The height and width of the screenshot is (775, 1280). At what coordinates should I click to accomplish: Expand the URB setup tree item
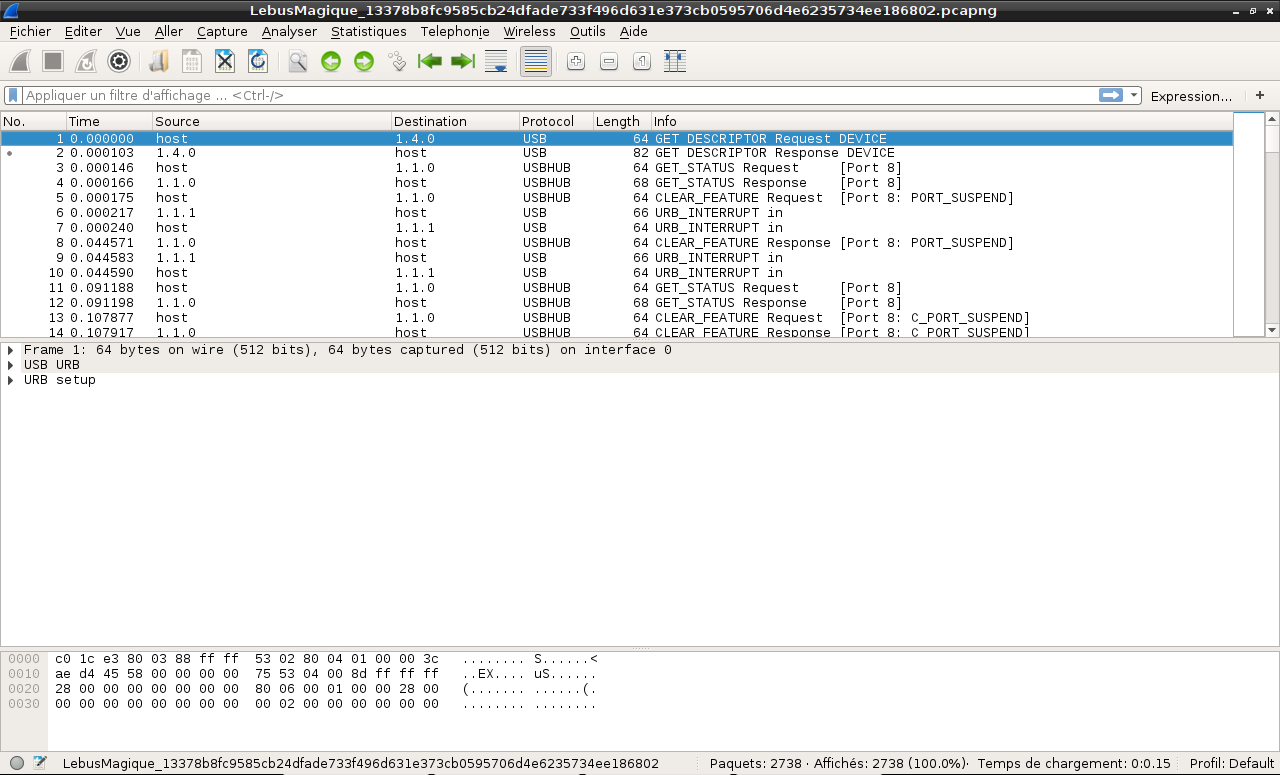click(10, 380)
